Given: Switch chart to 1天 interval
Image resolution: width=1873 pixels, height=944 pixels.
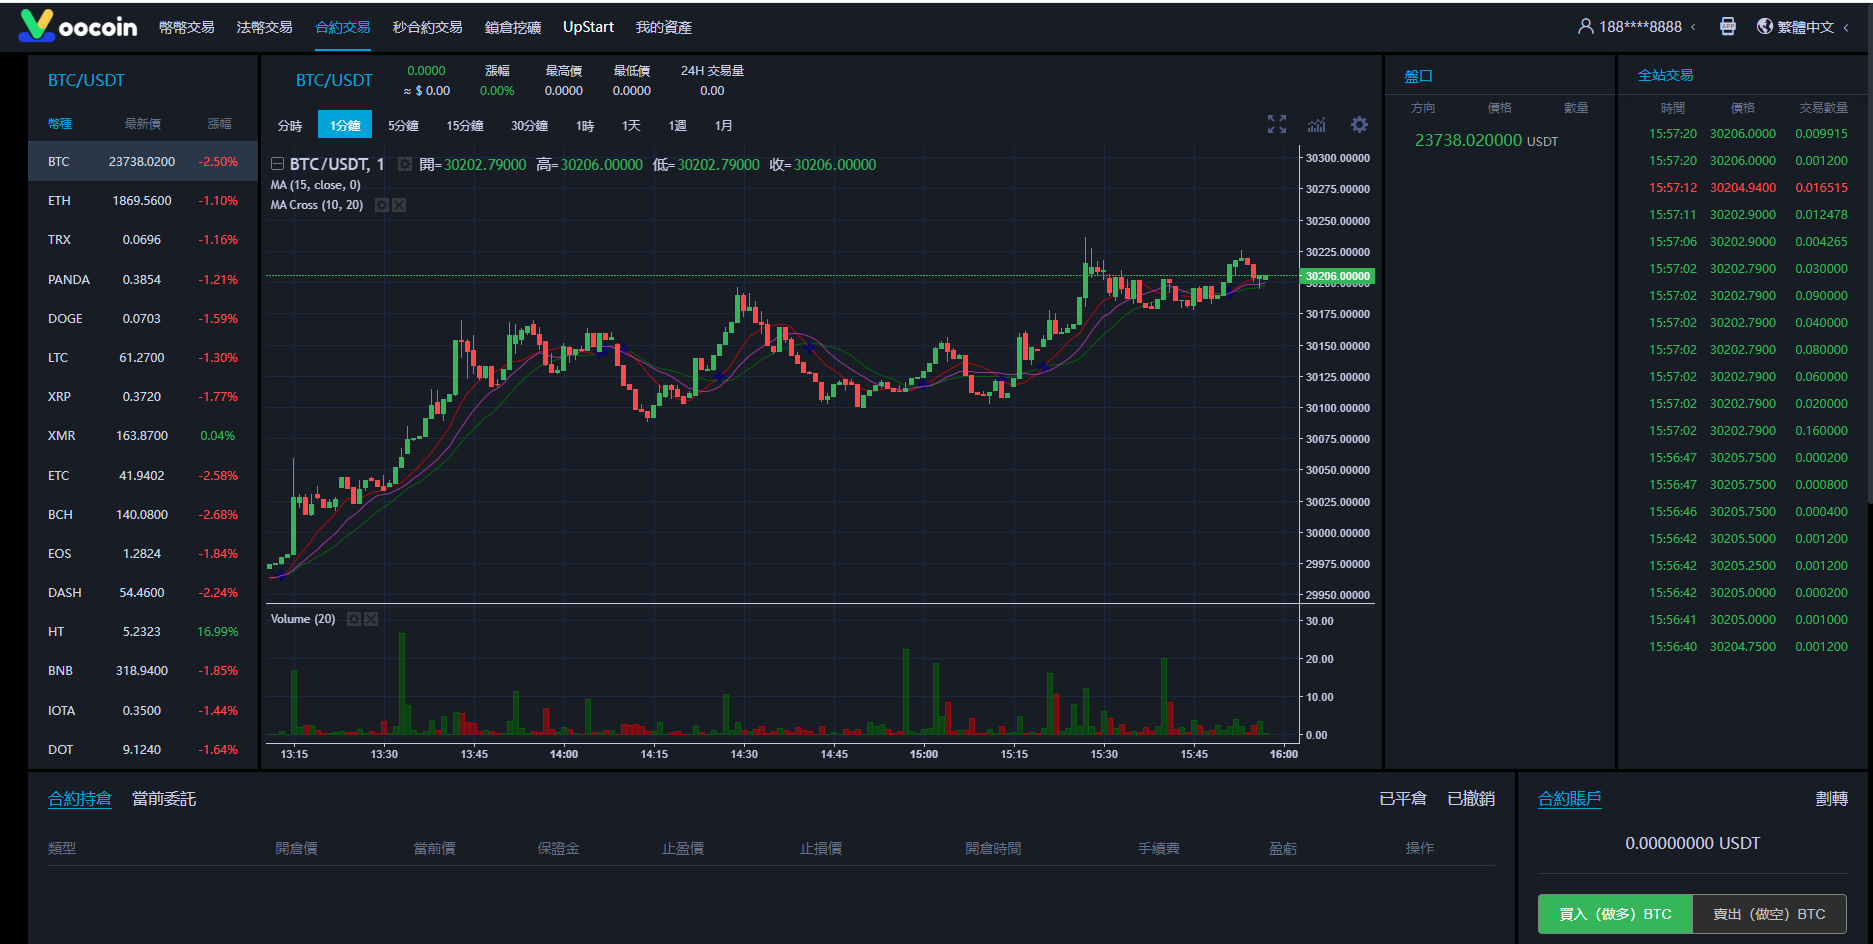Looking at the screenshot, I should (x=631, y=125).
